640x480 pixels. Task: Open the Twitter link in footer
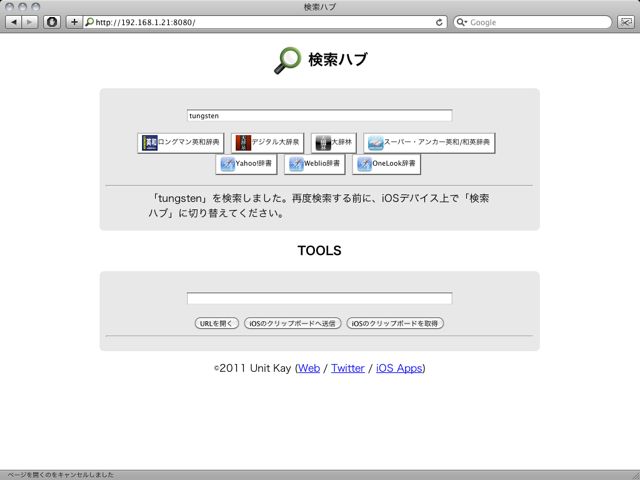pos(348,368)
